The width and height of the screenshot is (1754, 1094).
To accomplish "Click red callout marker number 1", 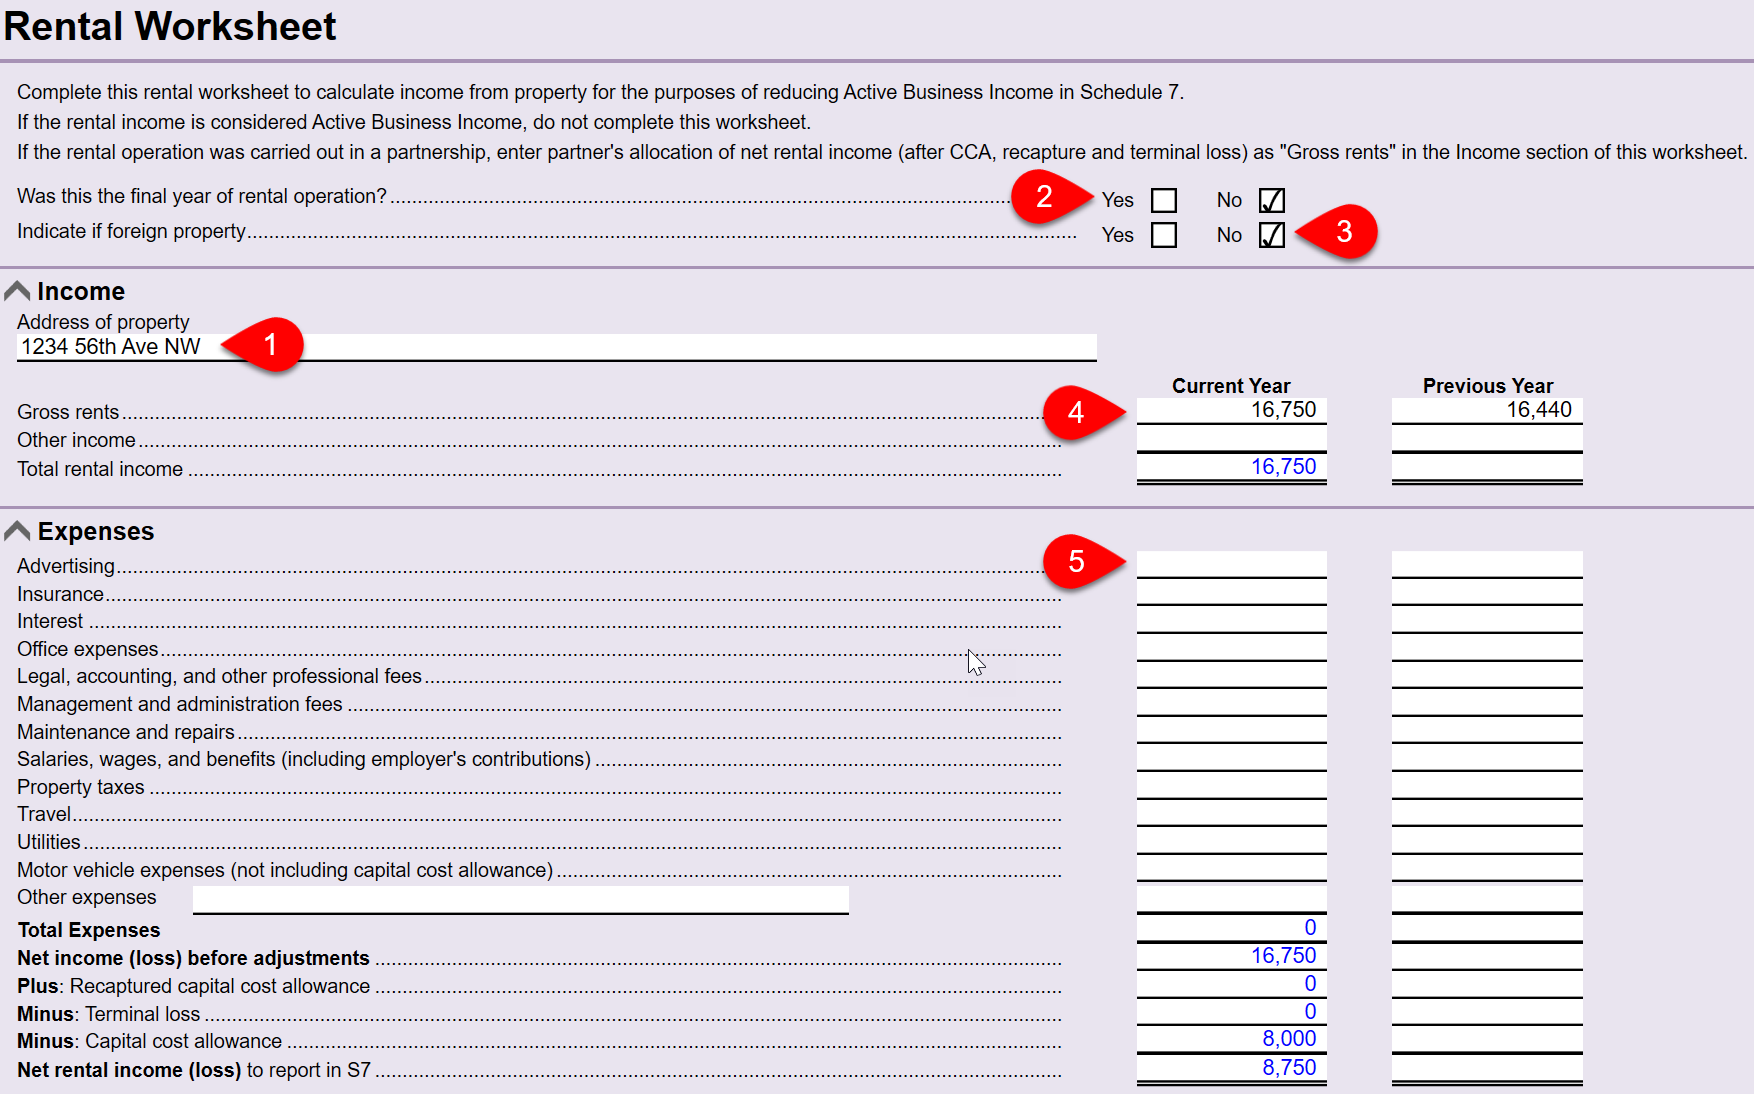I will (x=268, y=345).
